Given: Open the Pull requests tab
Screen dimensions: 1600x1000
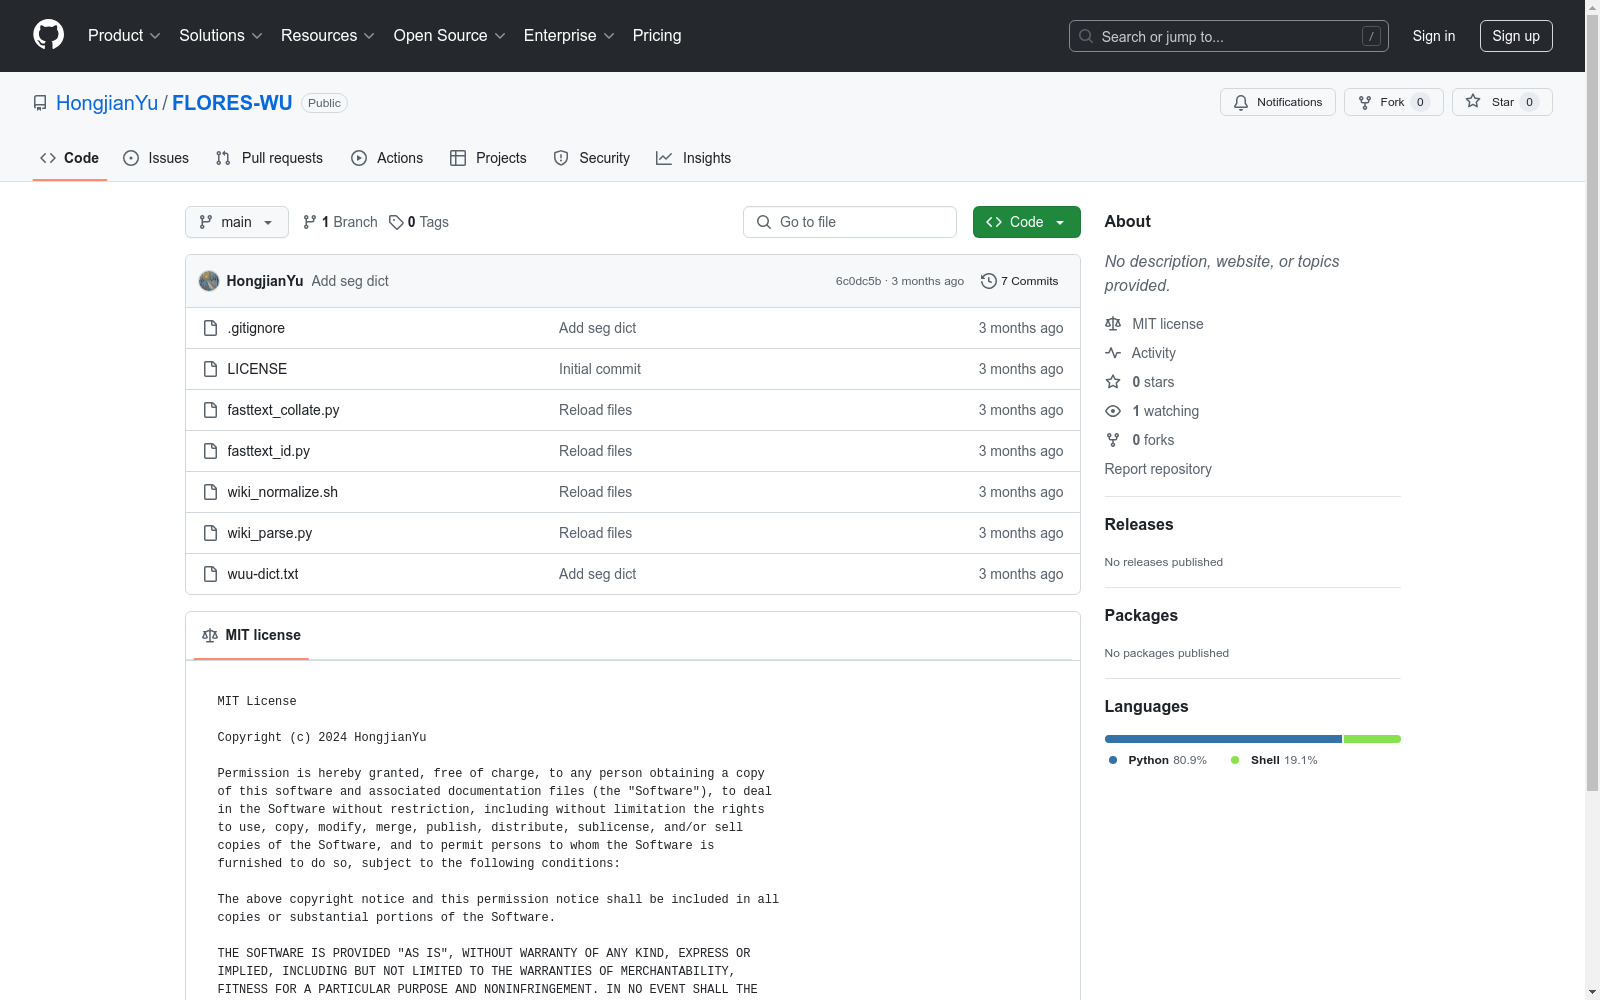Looking at the screenshot, I should coord(269,158).
